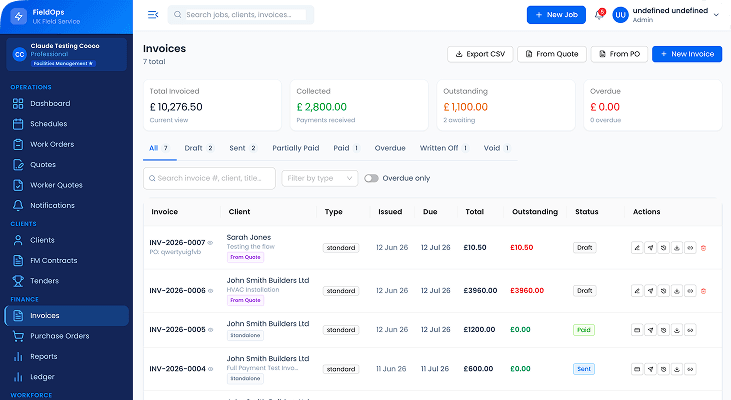Toggle the Overdue only switch
The height and width of the screenshot is (400, 731).
(x=371, y=179)
